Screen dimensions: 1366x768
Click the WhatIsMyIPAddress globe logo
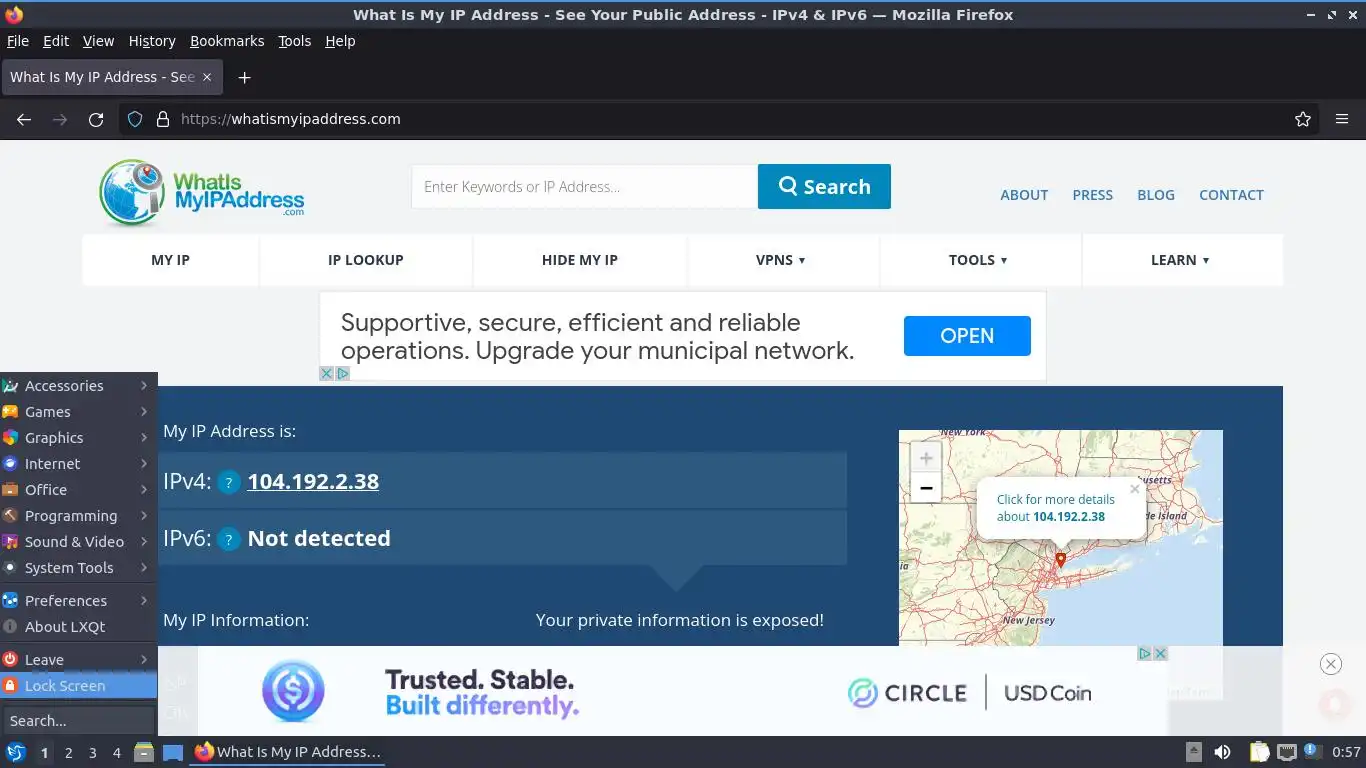tap(201, 192)
